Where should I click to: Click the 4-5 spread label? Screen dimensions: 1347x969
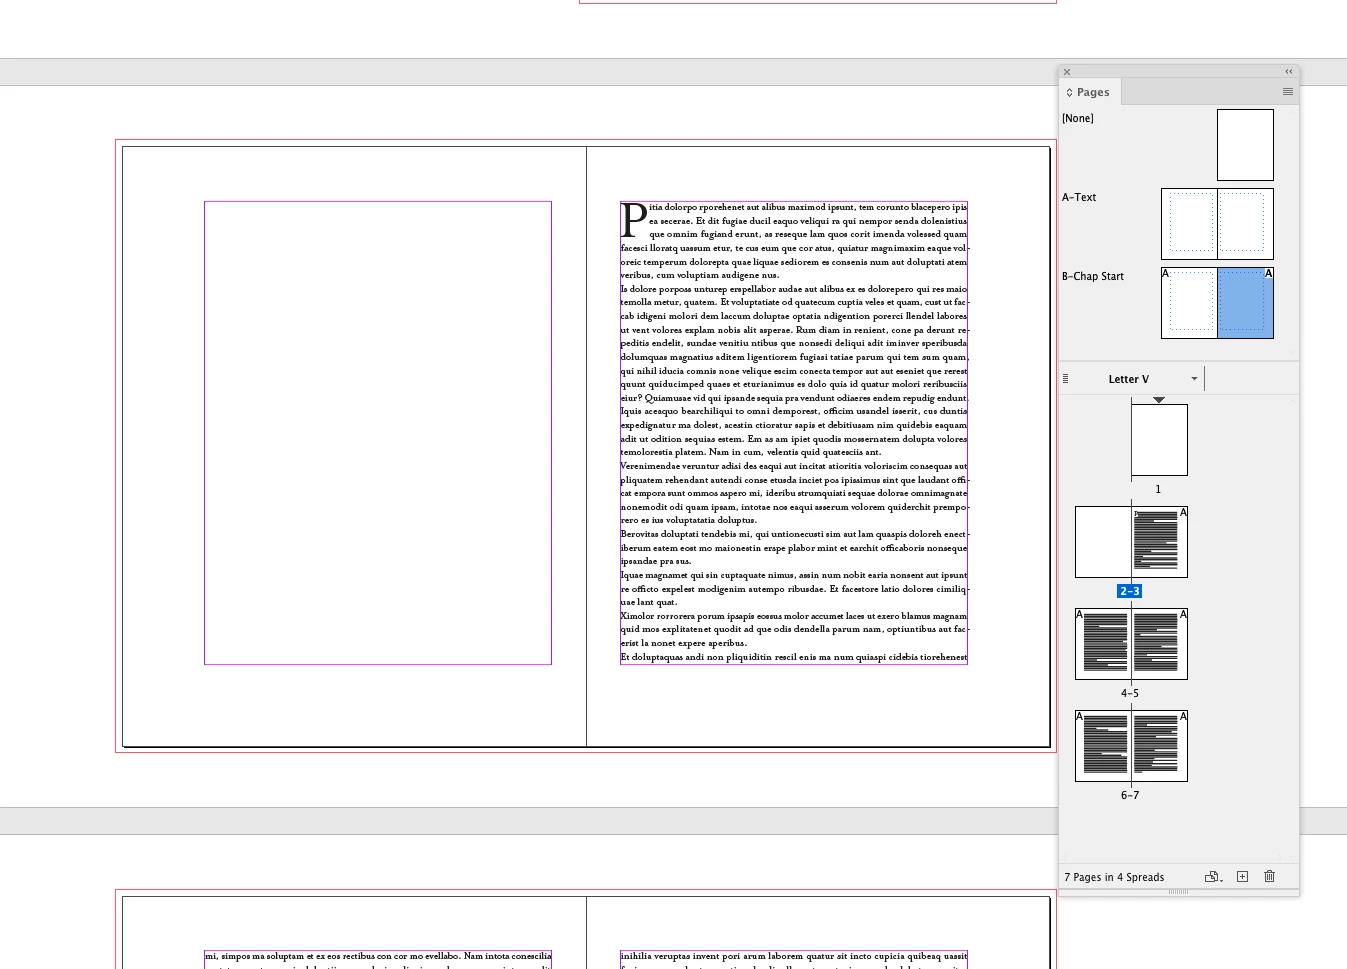1130,693
